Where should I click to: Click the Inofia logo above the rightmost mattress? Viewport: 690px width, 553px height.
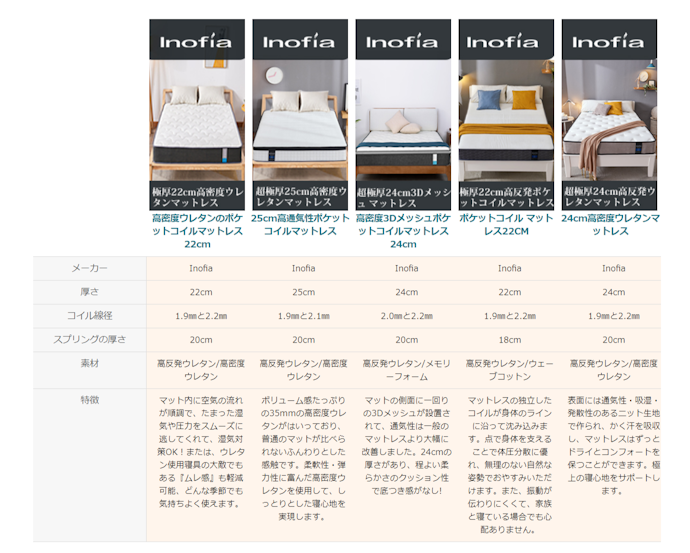click(x=609, y=41)
